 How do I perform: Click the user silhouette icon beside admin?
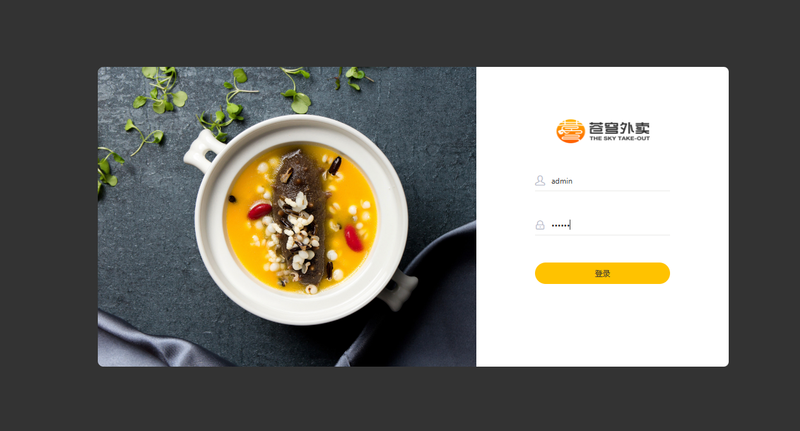point(540,181)
